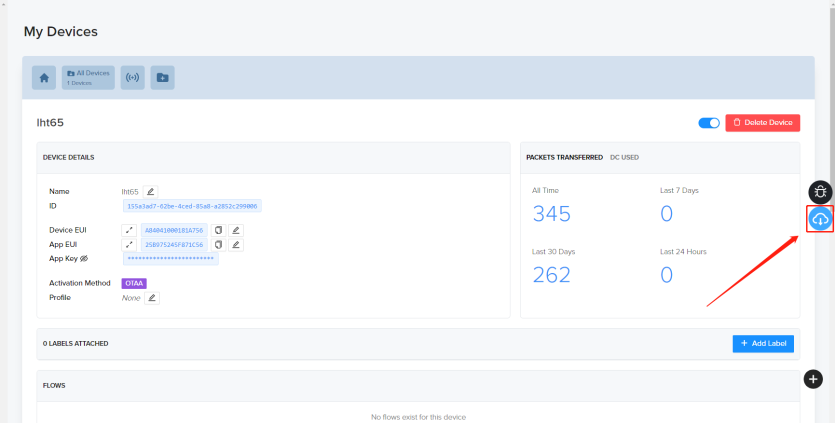Edit the App EUI pencil icon
The height and width of the screenshot is (423, 835).
click(236, 245)
